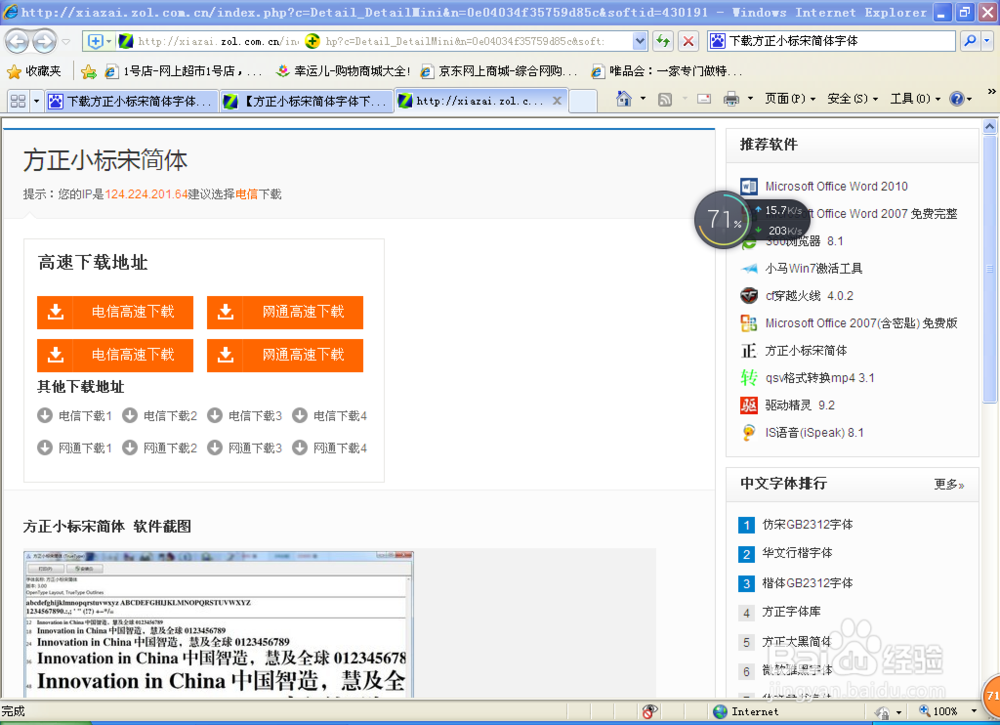Open the 工具(O) menu
1000x725 pixels.
(915, 99)
